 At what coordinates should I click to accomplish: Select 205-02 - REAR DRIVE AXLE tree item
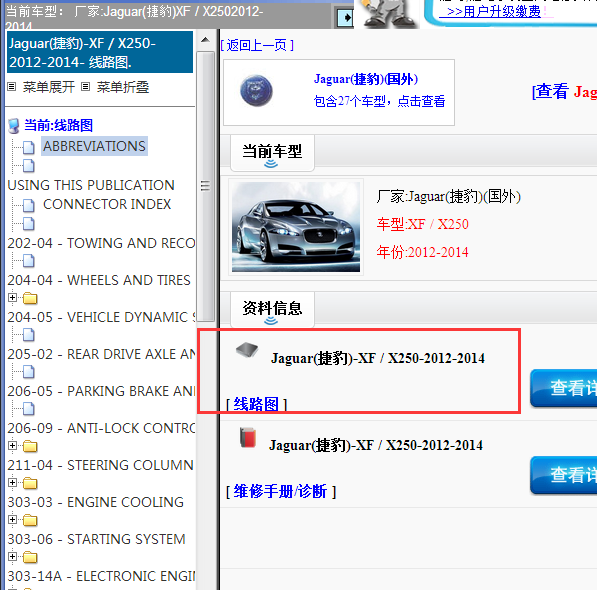click(x=101, y=354)
